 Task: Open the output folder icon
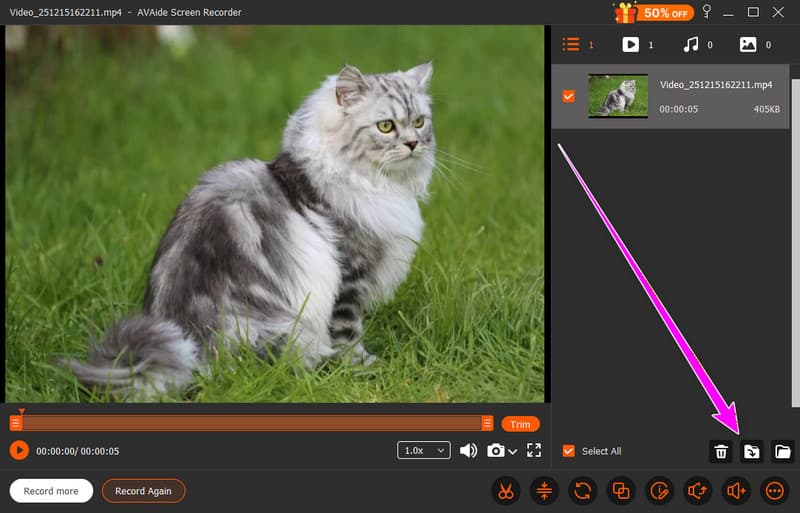click(783, 451)
